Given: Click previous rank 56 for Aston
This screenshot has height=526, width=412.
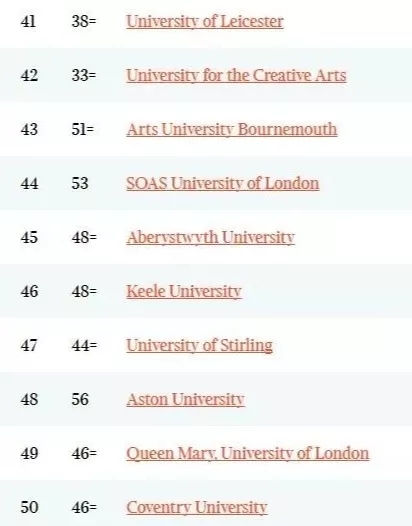Looking at the screenshot, I should pos(80,399).
